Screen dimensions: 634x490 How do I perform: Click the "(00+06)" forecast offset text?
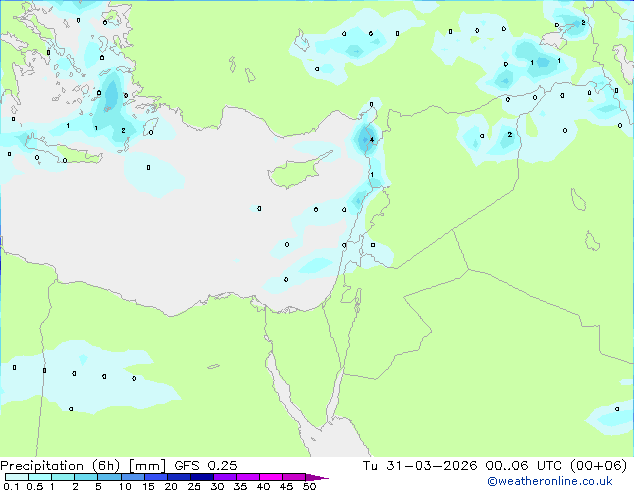pyautogui.click(x=598, y=466)
